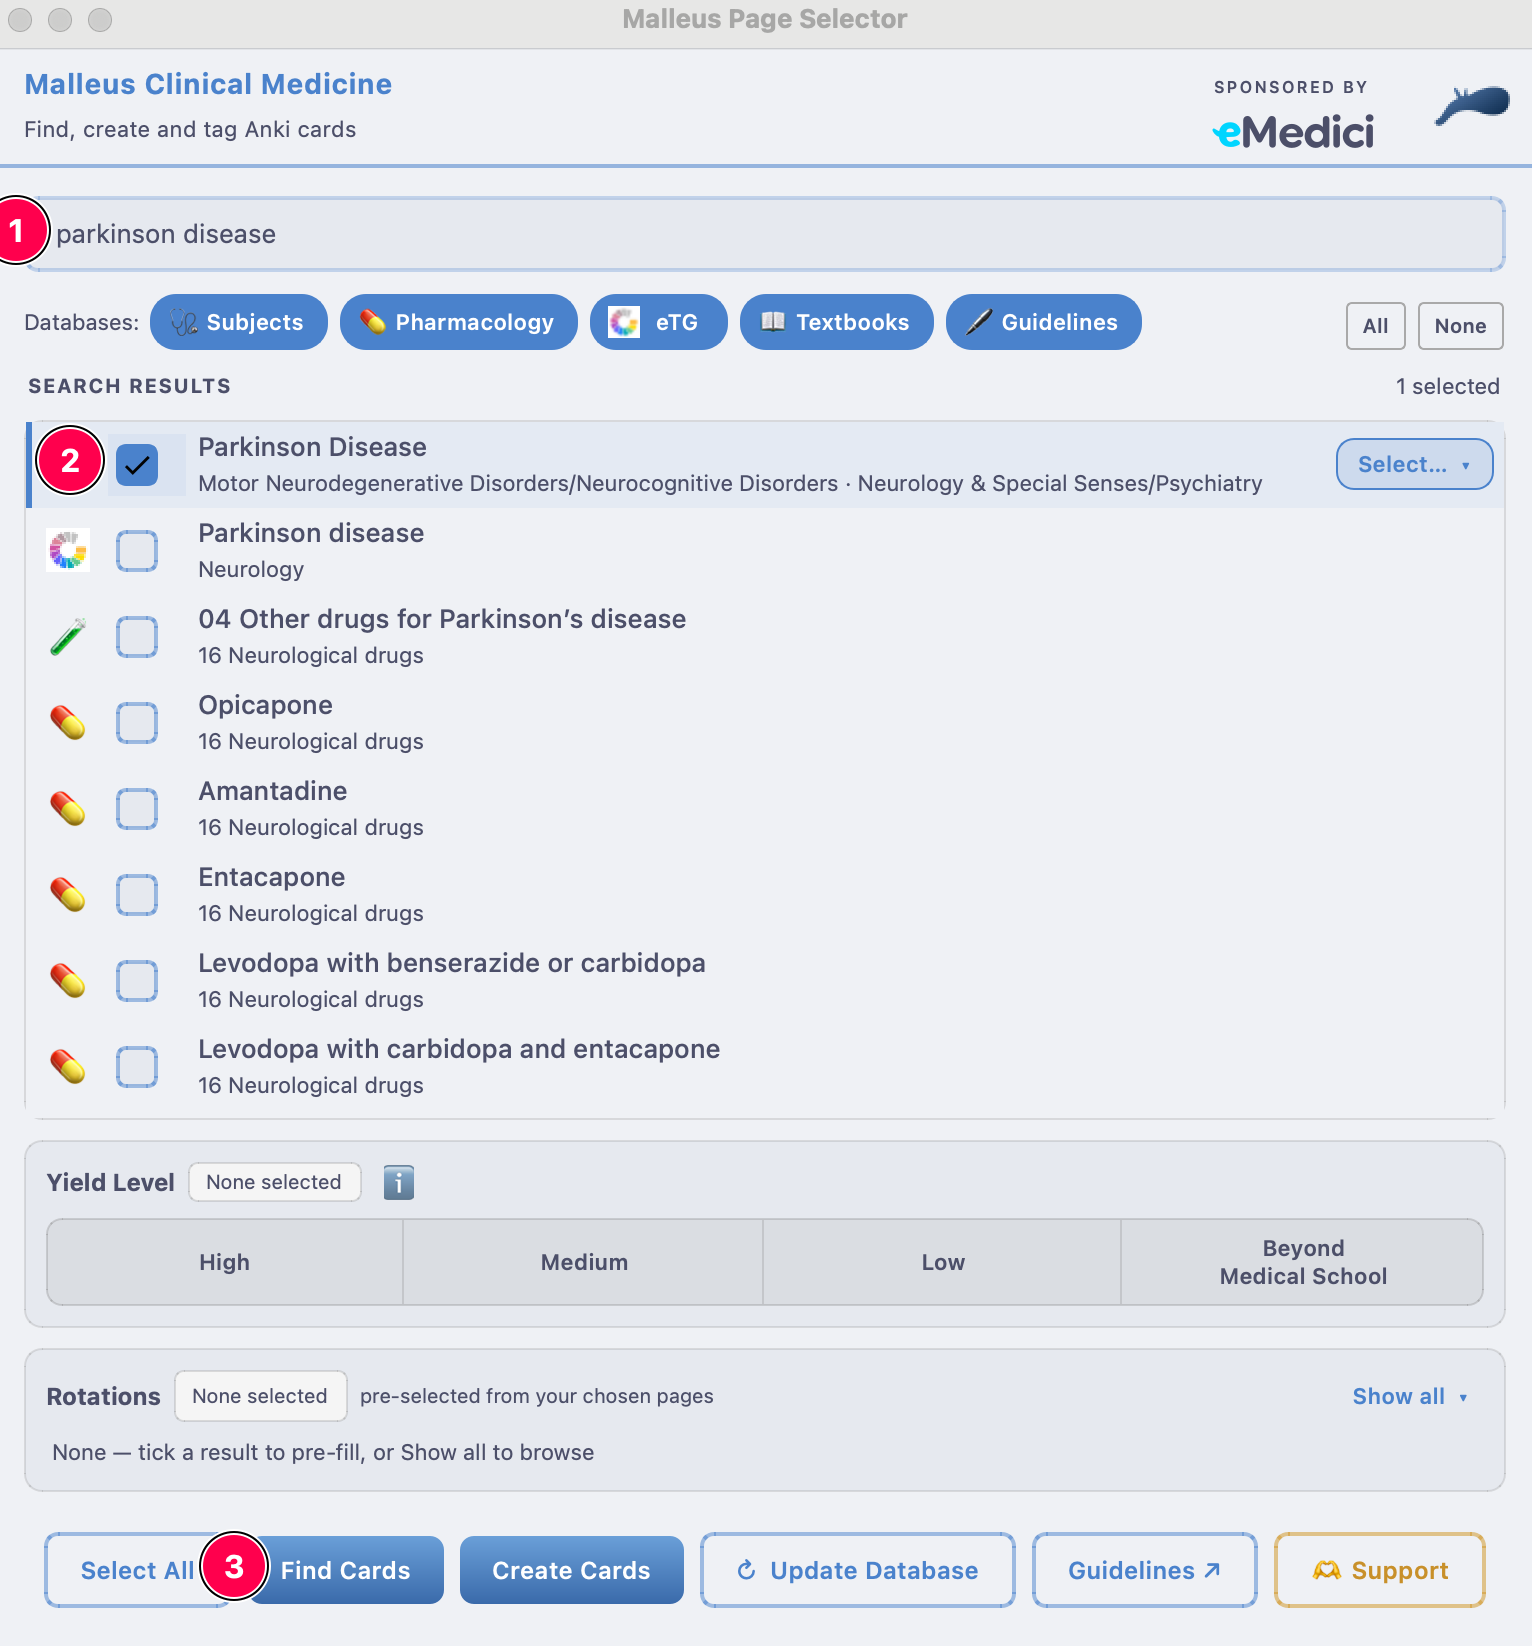Image resolution: width=1532 pixels, height=1646 pixels.
Task: Click the eMedici sponsor logo
Action: tap(1293, 131)
